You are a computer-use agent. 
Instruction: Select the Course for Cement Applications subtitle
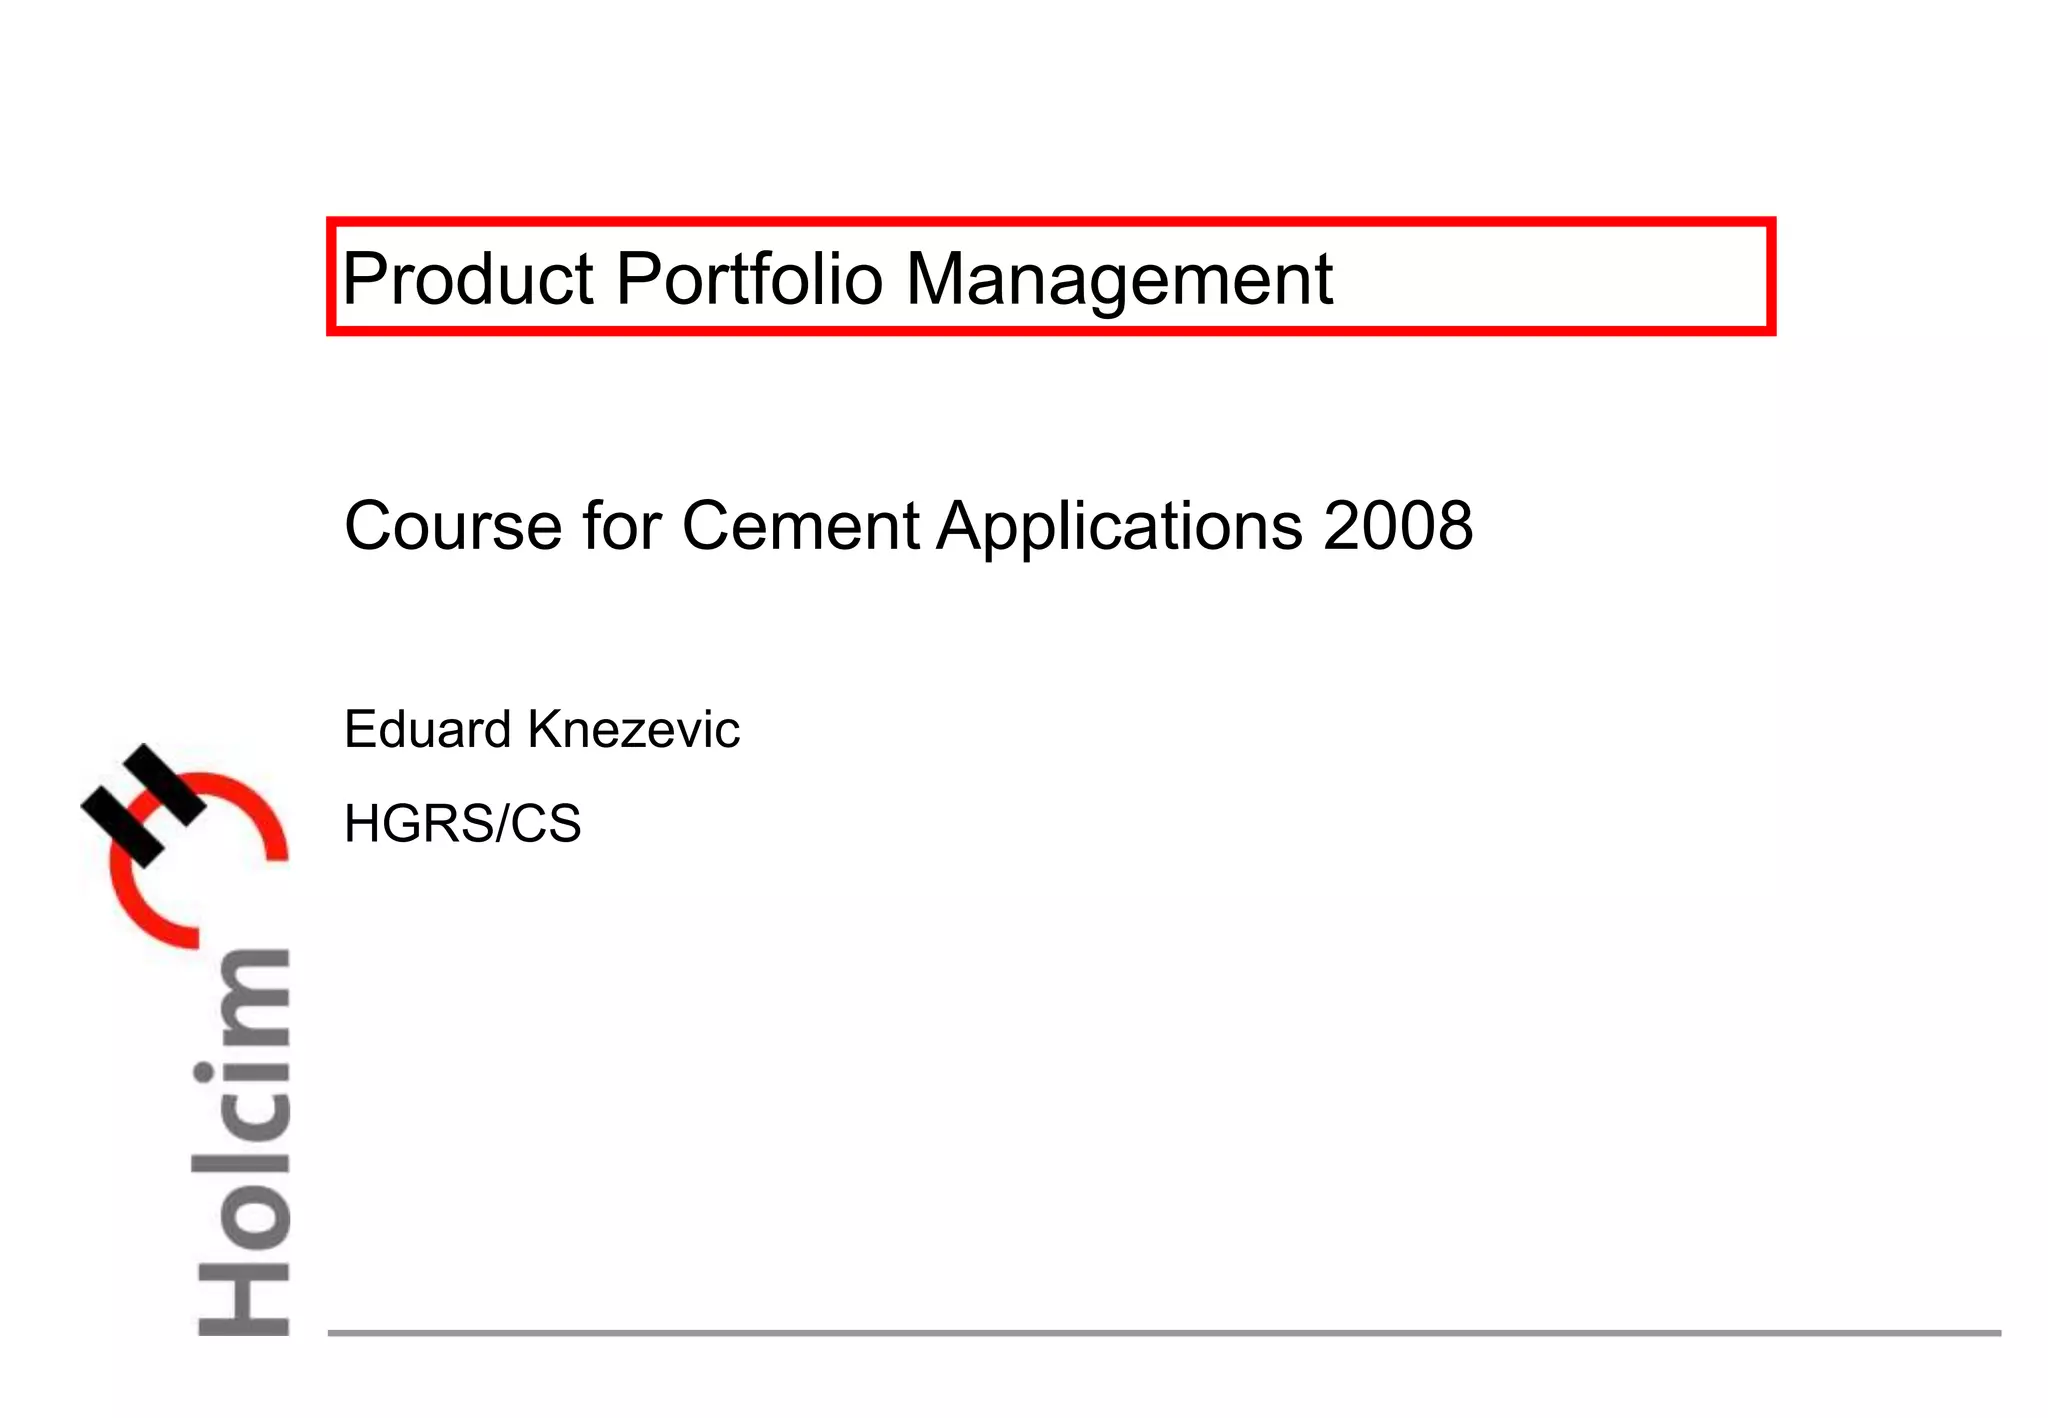click(908, 526)
